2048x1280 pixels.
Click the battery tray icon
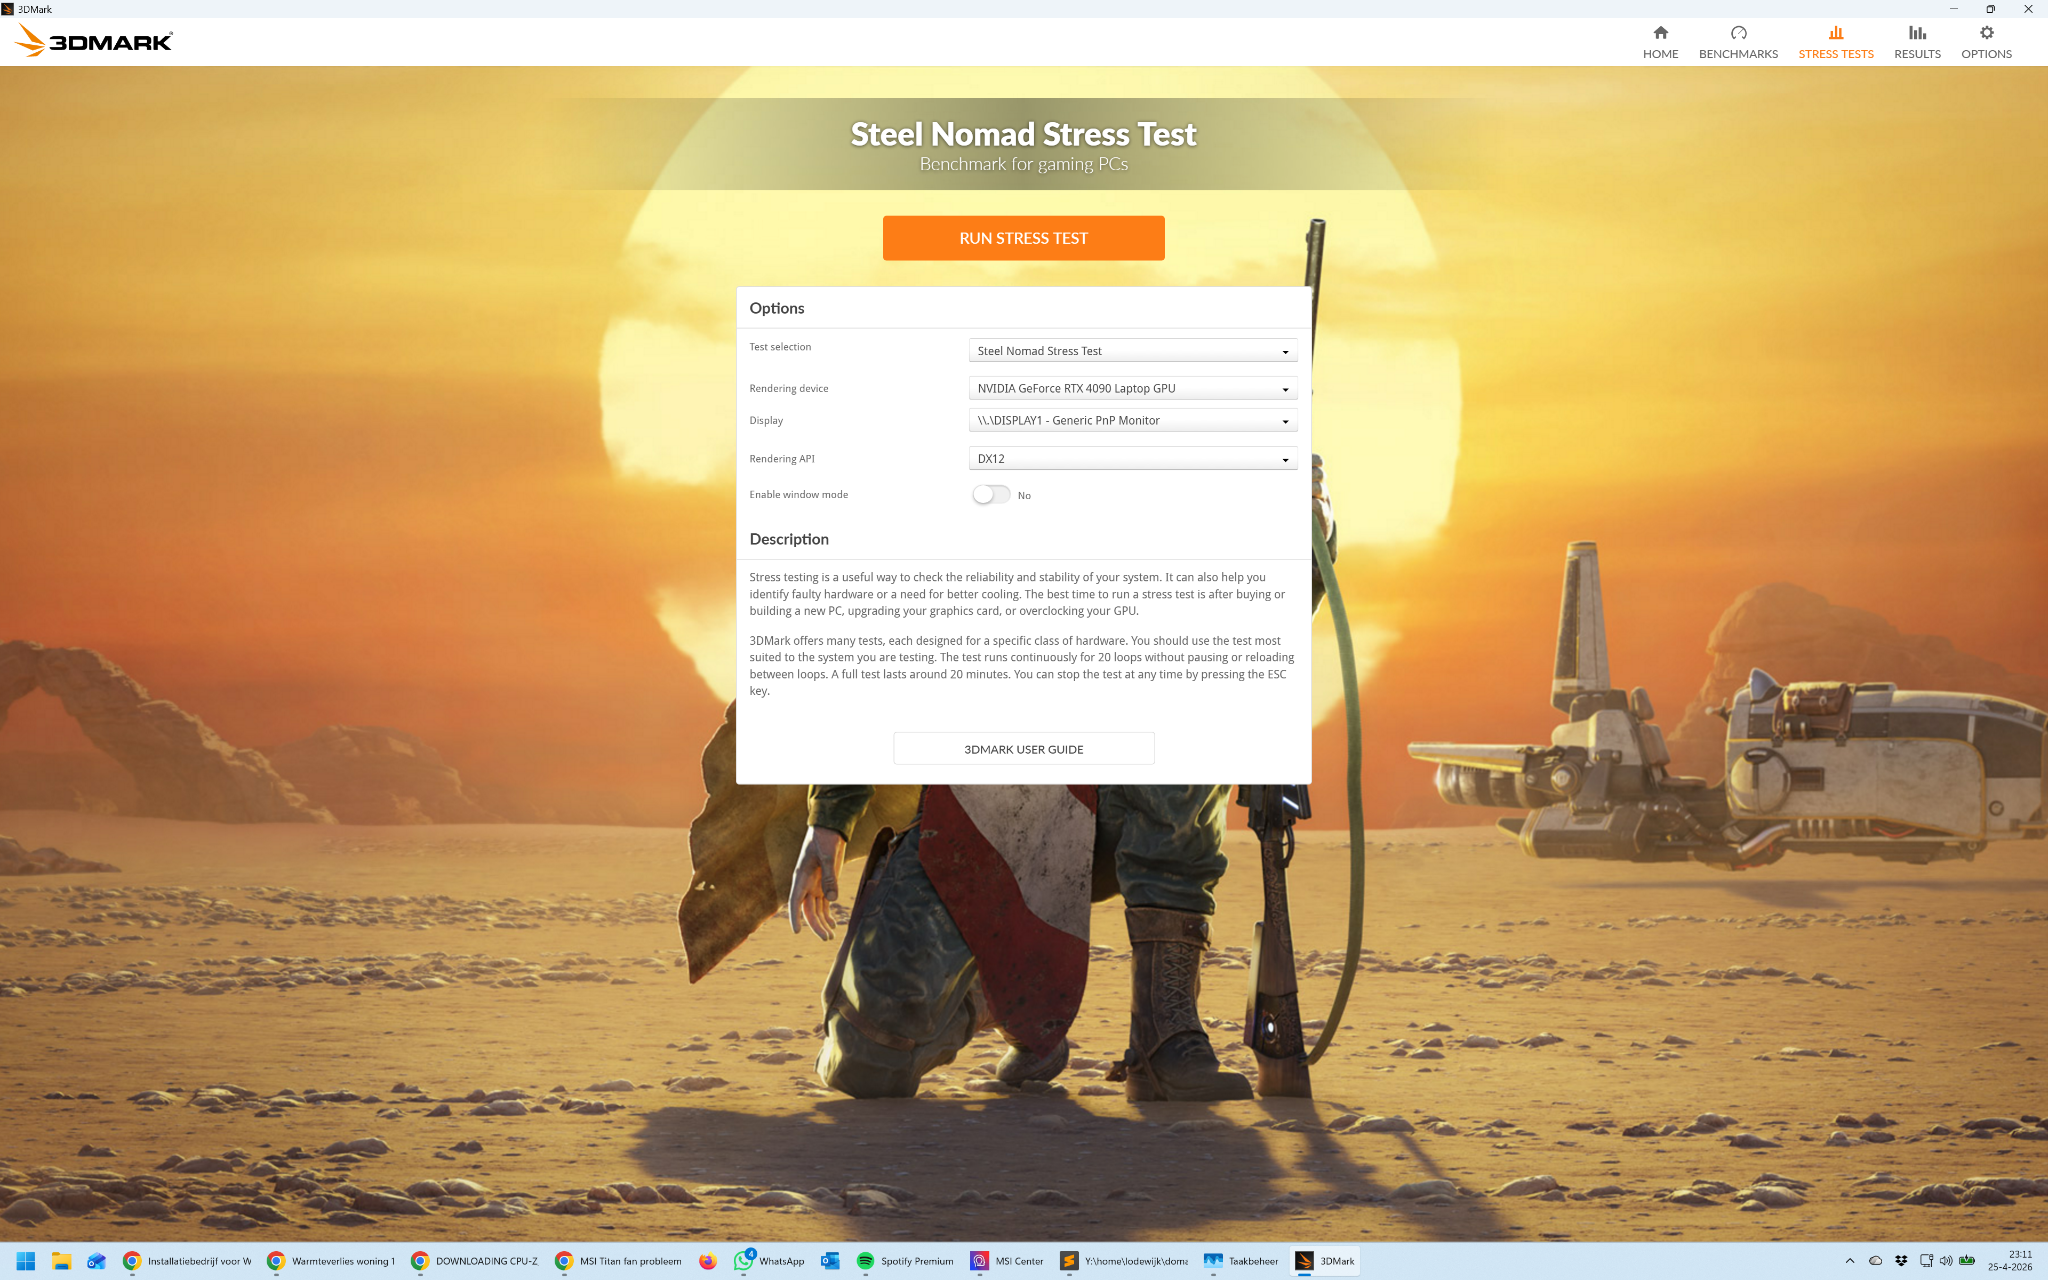(x=1967, y=1261)
